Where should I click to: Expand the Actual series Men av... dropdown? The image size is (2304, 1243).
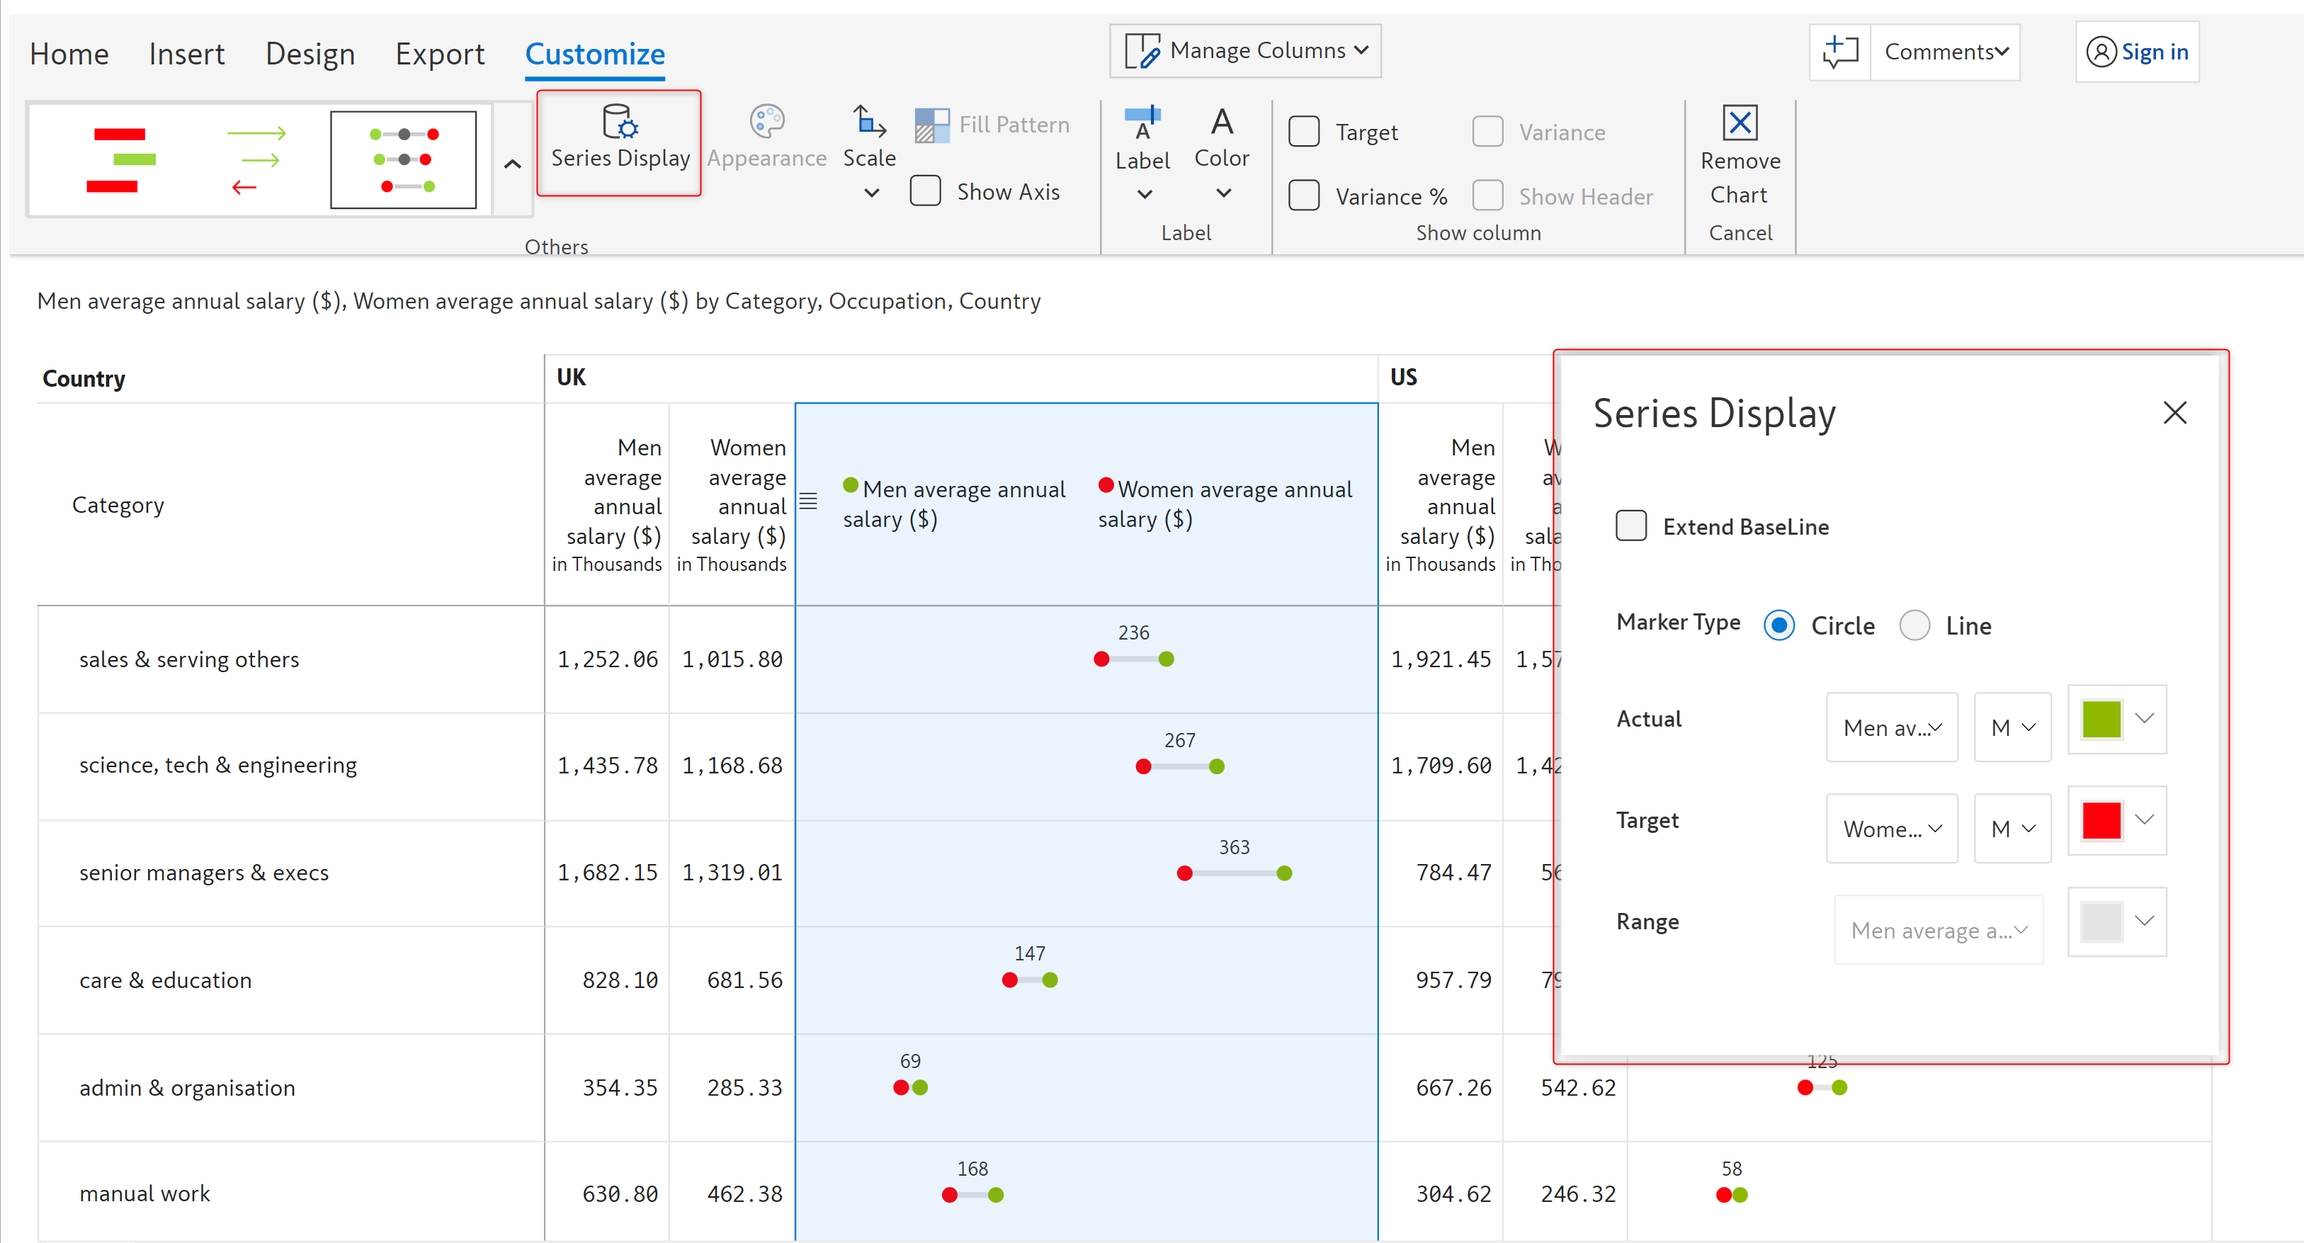tap(1891, 728)
